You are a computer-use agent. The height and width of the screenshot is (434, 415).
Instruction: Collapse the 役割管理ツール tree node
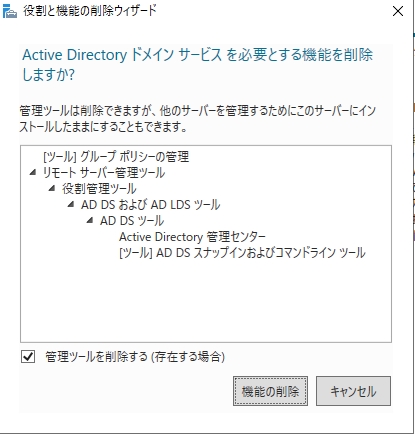coord(52,188)
